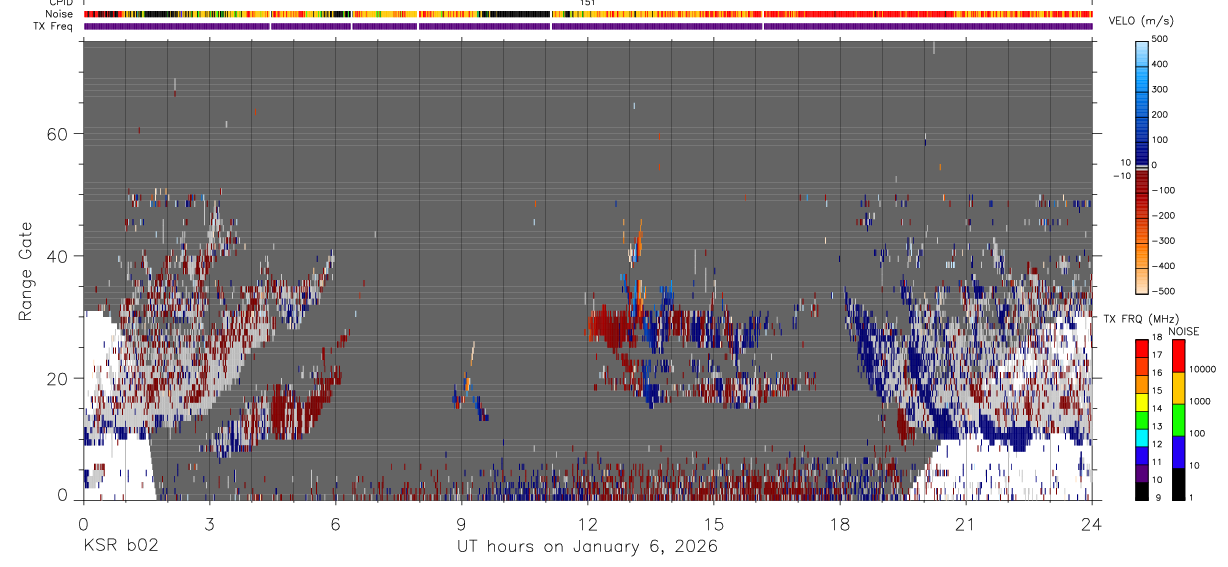Click the 6 UT hour tick label
1228x567 pixels.
[x=335, y=523]
